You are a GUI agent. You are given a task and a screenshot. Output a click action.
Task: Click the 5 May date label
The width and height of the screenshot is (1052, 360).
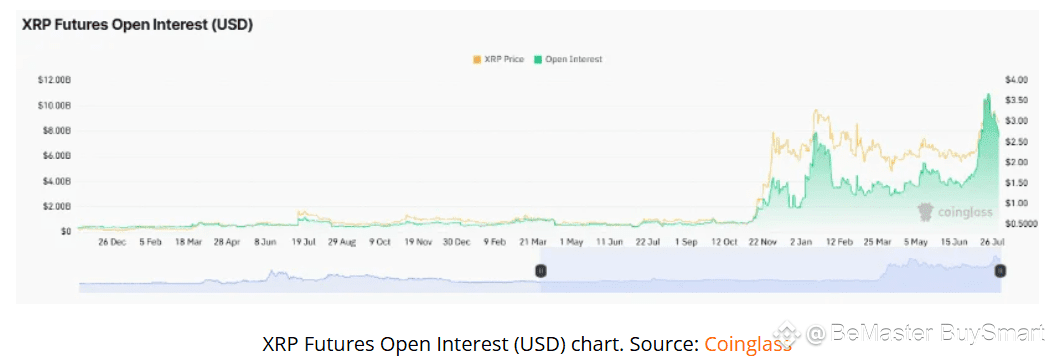(916, 241)
